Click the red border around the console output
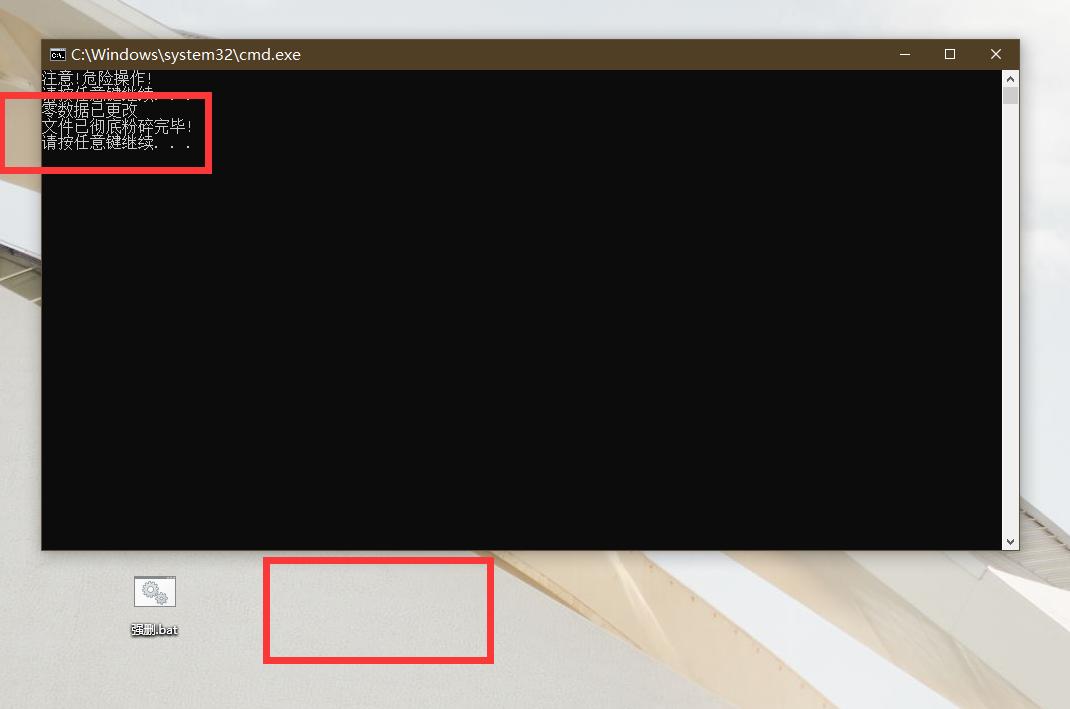 (209, 133)
